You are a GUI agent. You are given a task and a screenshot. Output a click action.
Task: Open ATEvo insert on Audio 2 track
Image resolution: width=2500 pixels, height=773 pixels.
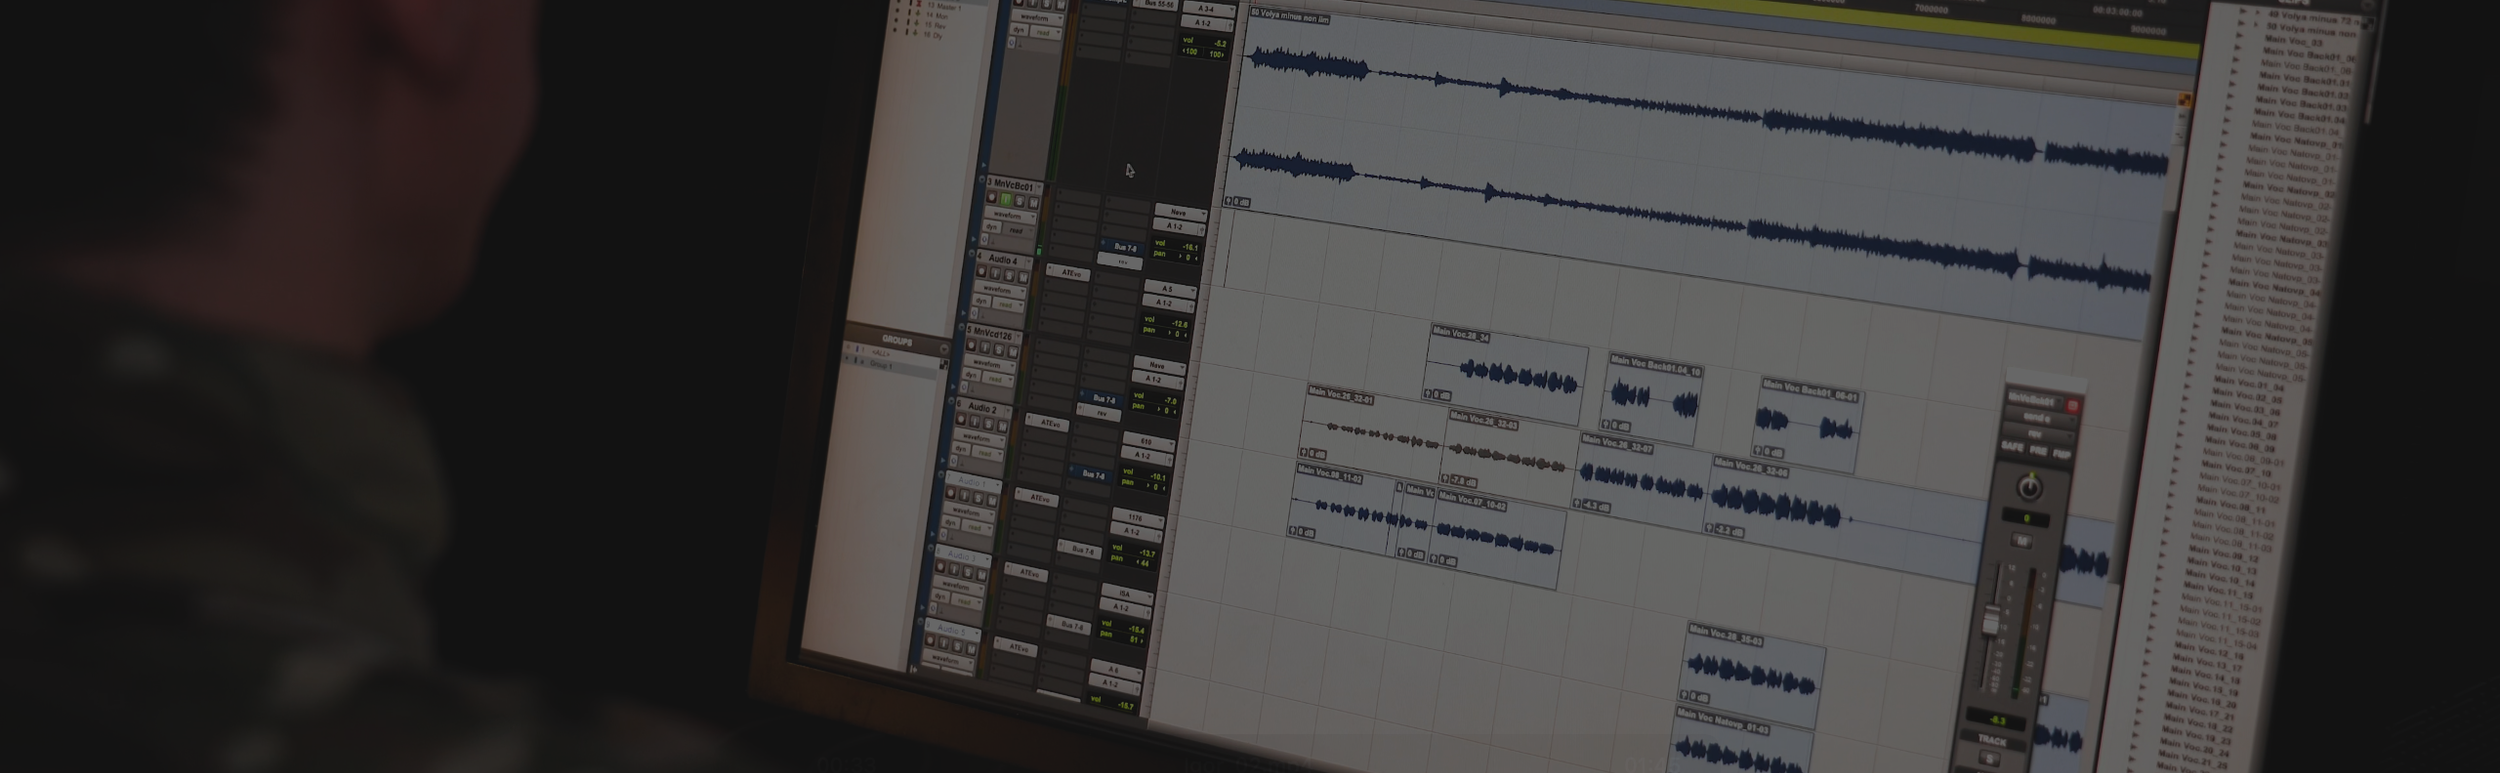pos(1047,423)
